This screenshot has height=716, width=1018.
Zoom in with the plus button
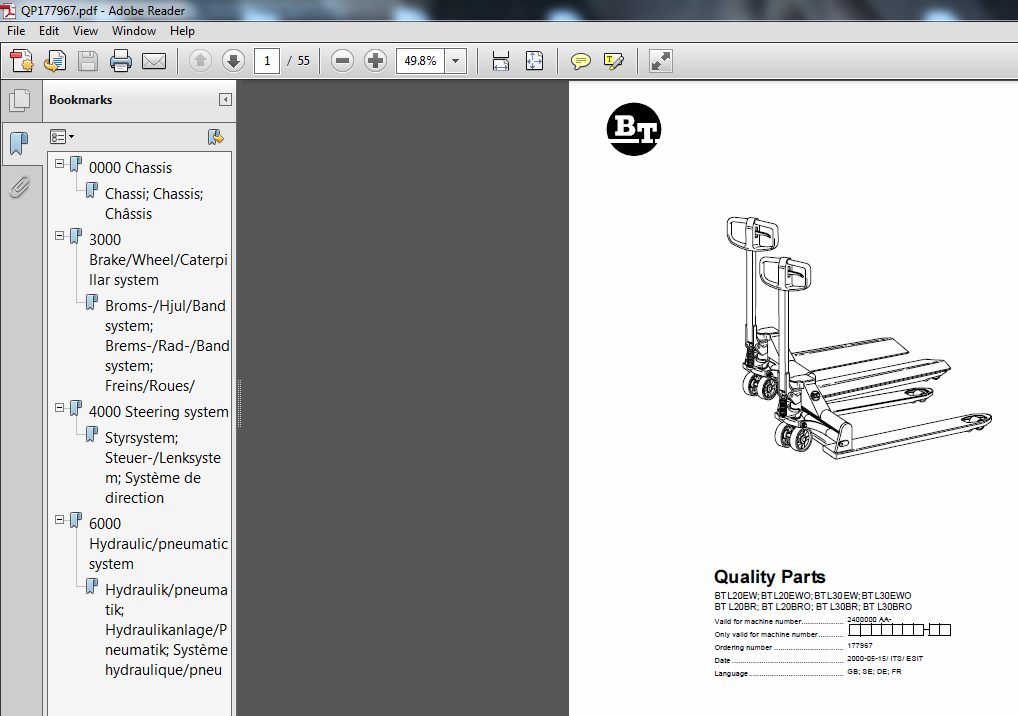(375, 61)
